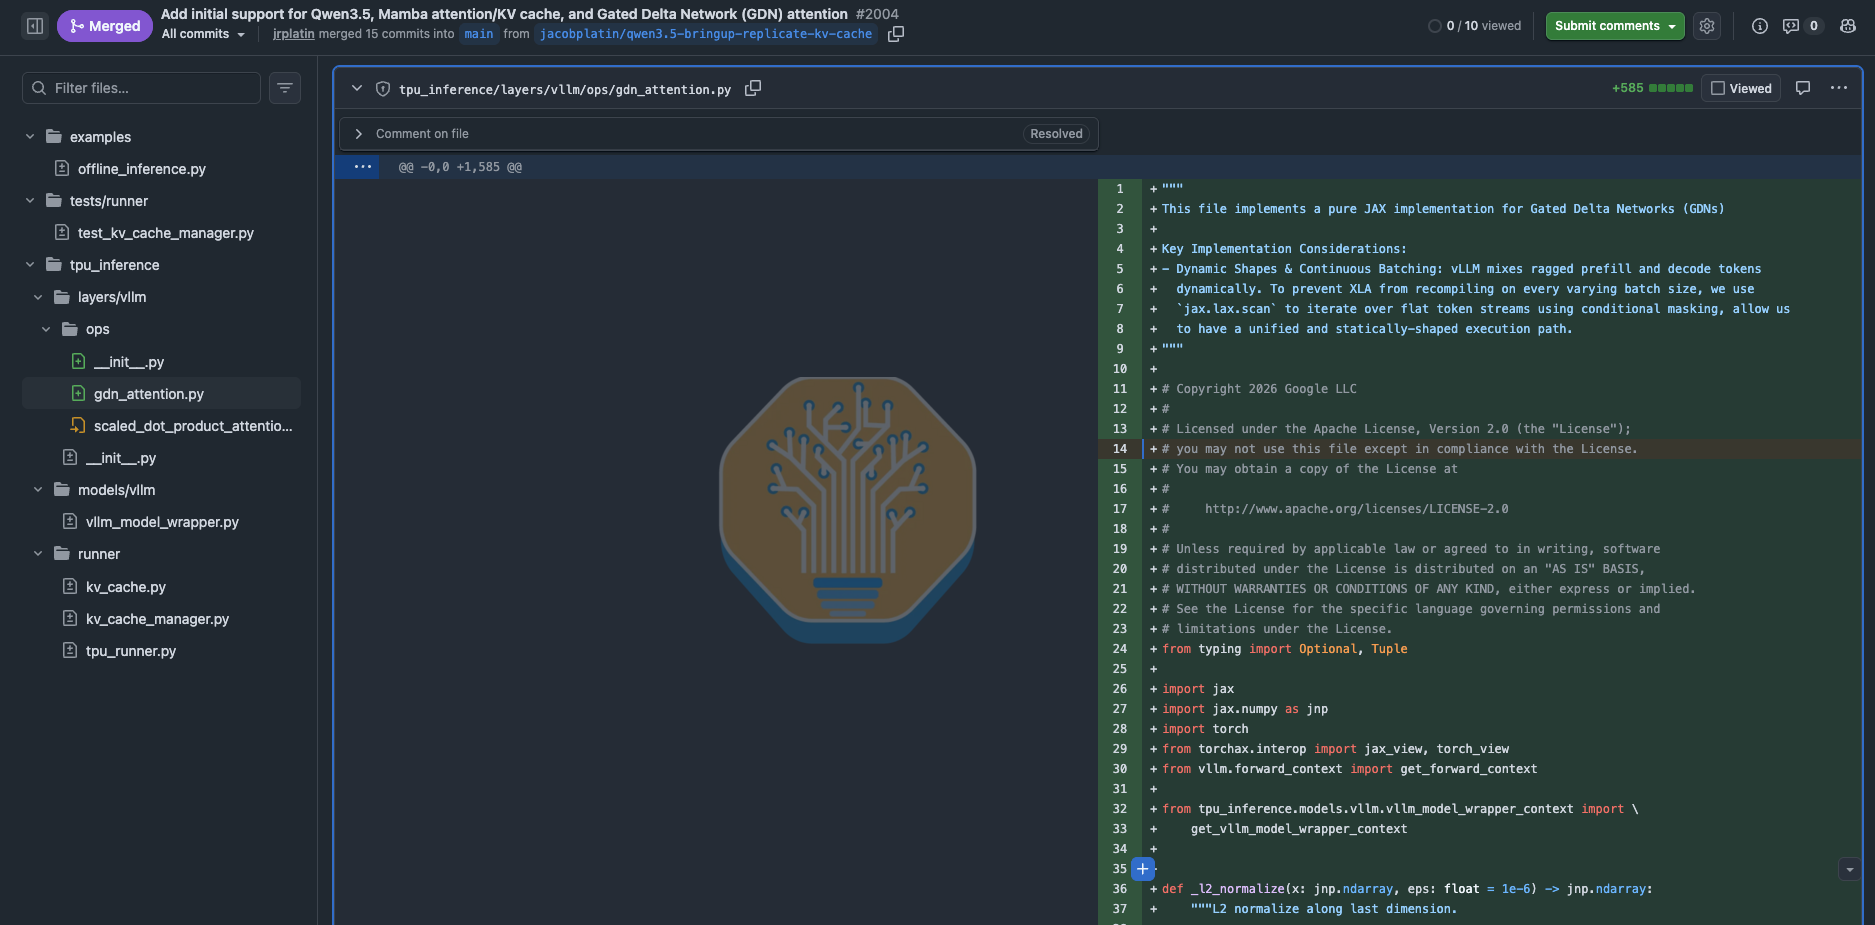The image size is (1875, 925).
Task: Expand the Comment on file thread
Action: click(359, 134)
